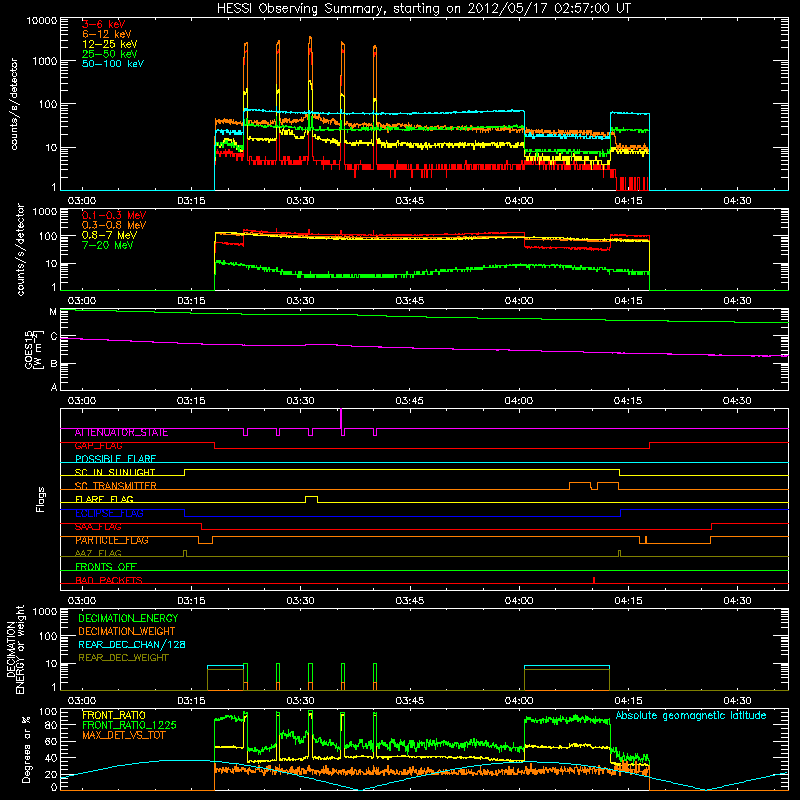This screenshot has width=800, height=800.
Task: Click the 0.3-0.8 MeV legend label
Action: click(x=114, y=225)
